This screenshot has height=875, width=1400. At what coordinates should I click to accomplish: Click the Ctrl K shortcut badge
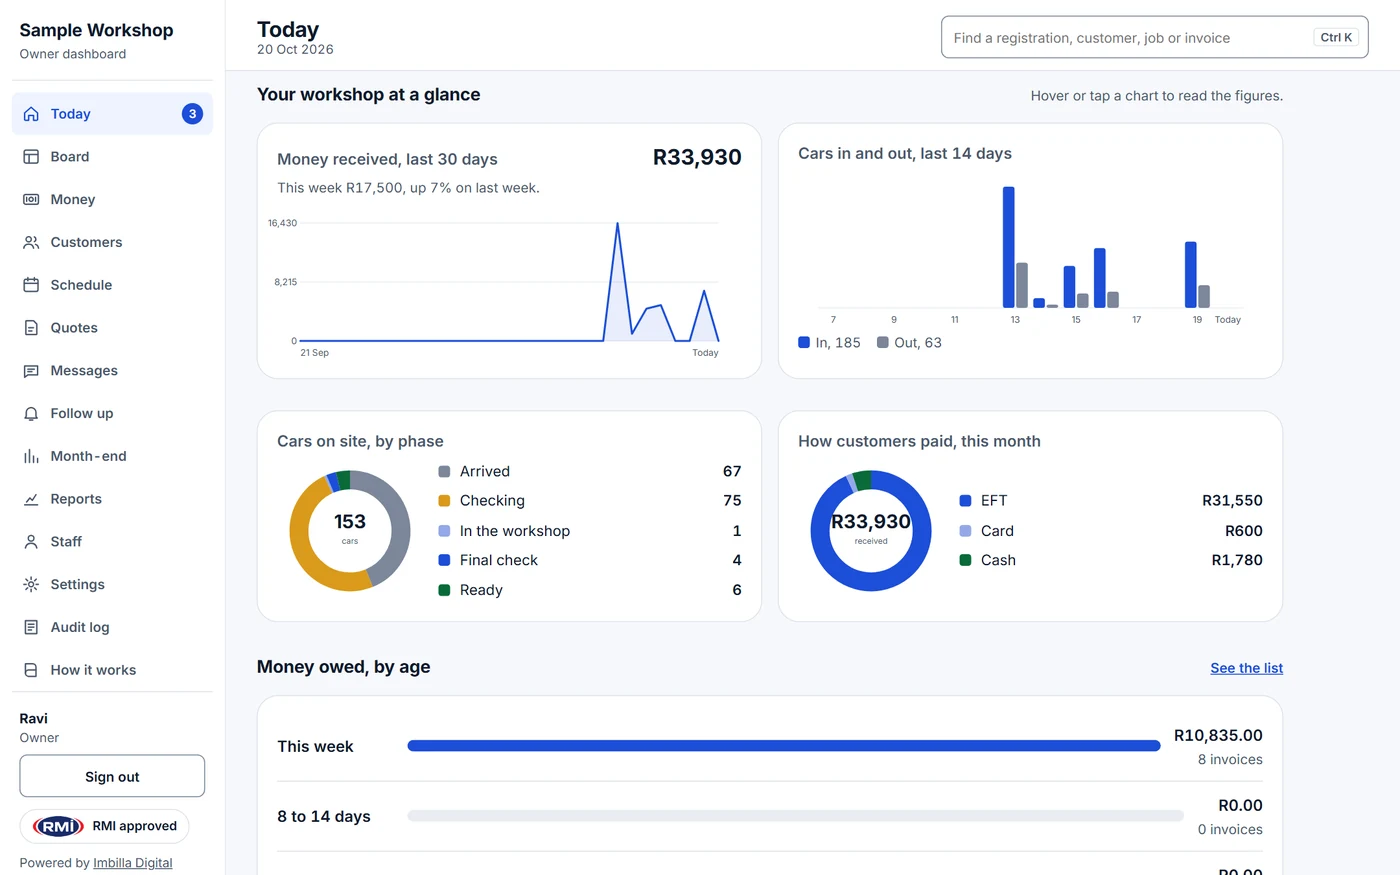click(x=1336, y=38)
